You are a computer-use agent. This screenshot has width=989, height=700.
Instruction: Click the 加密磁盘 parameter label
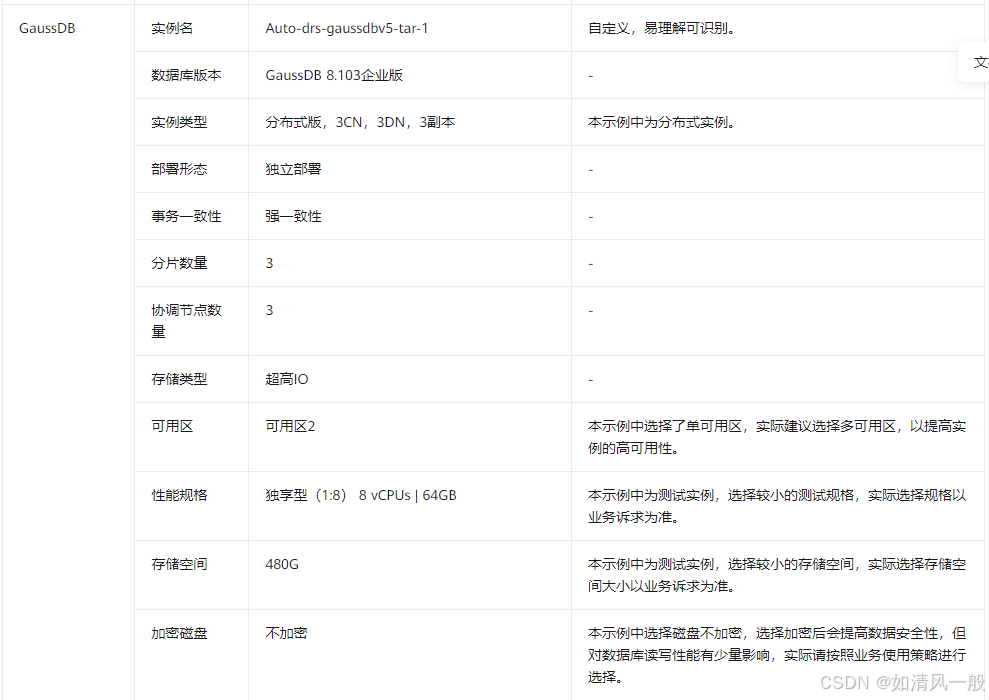[179, 633]
